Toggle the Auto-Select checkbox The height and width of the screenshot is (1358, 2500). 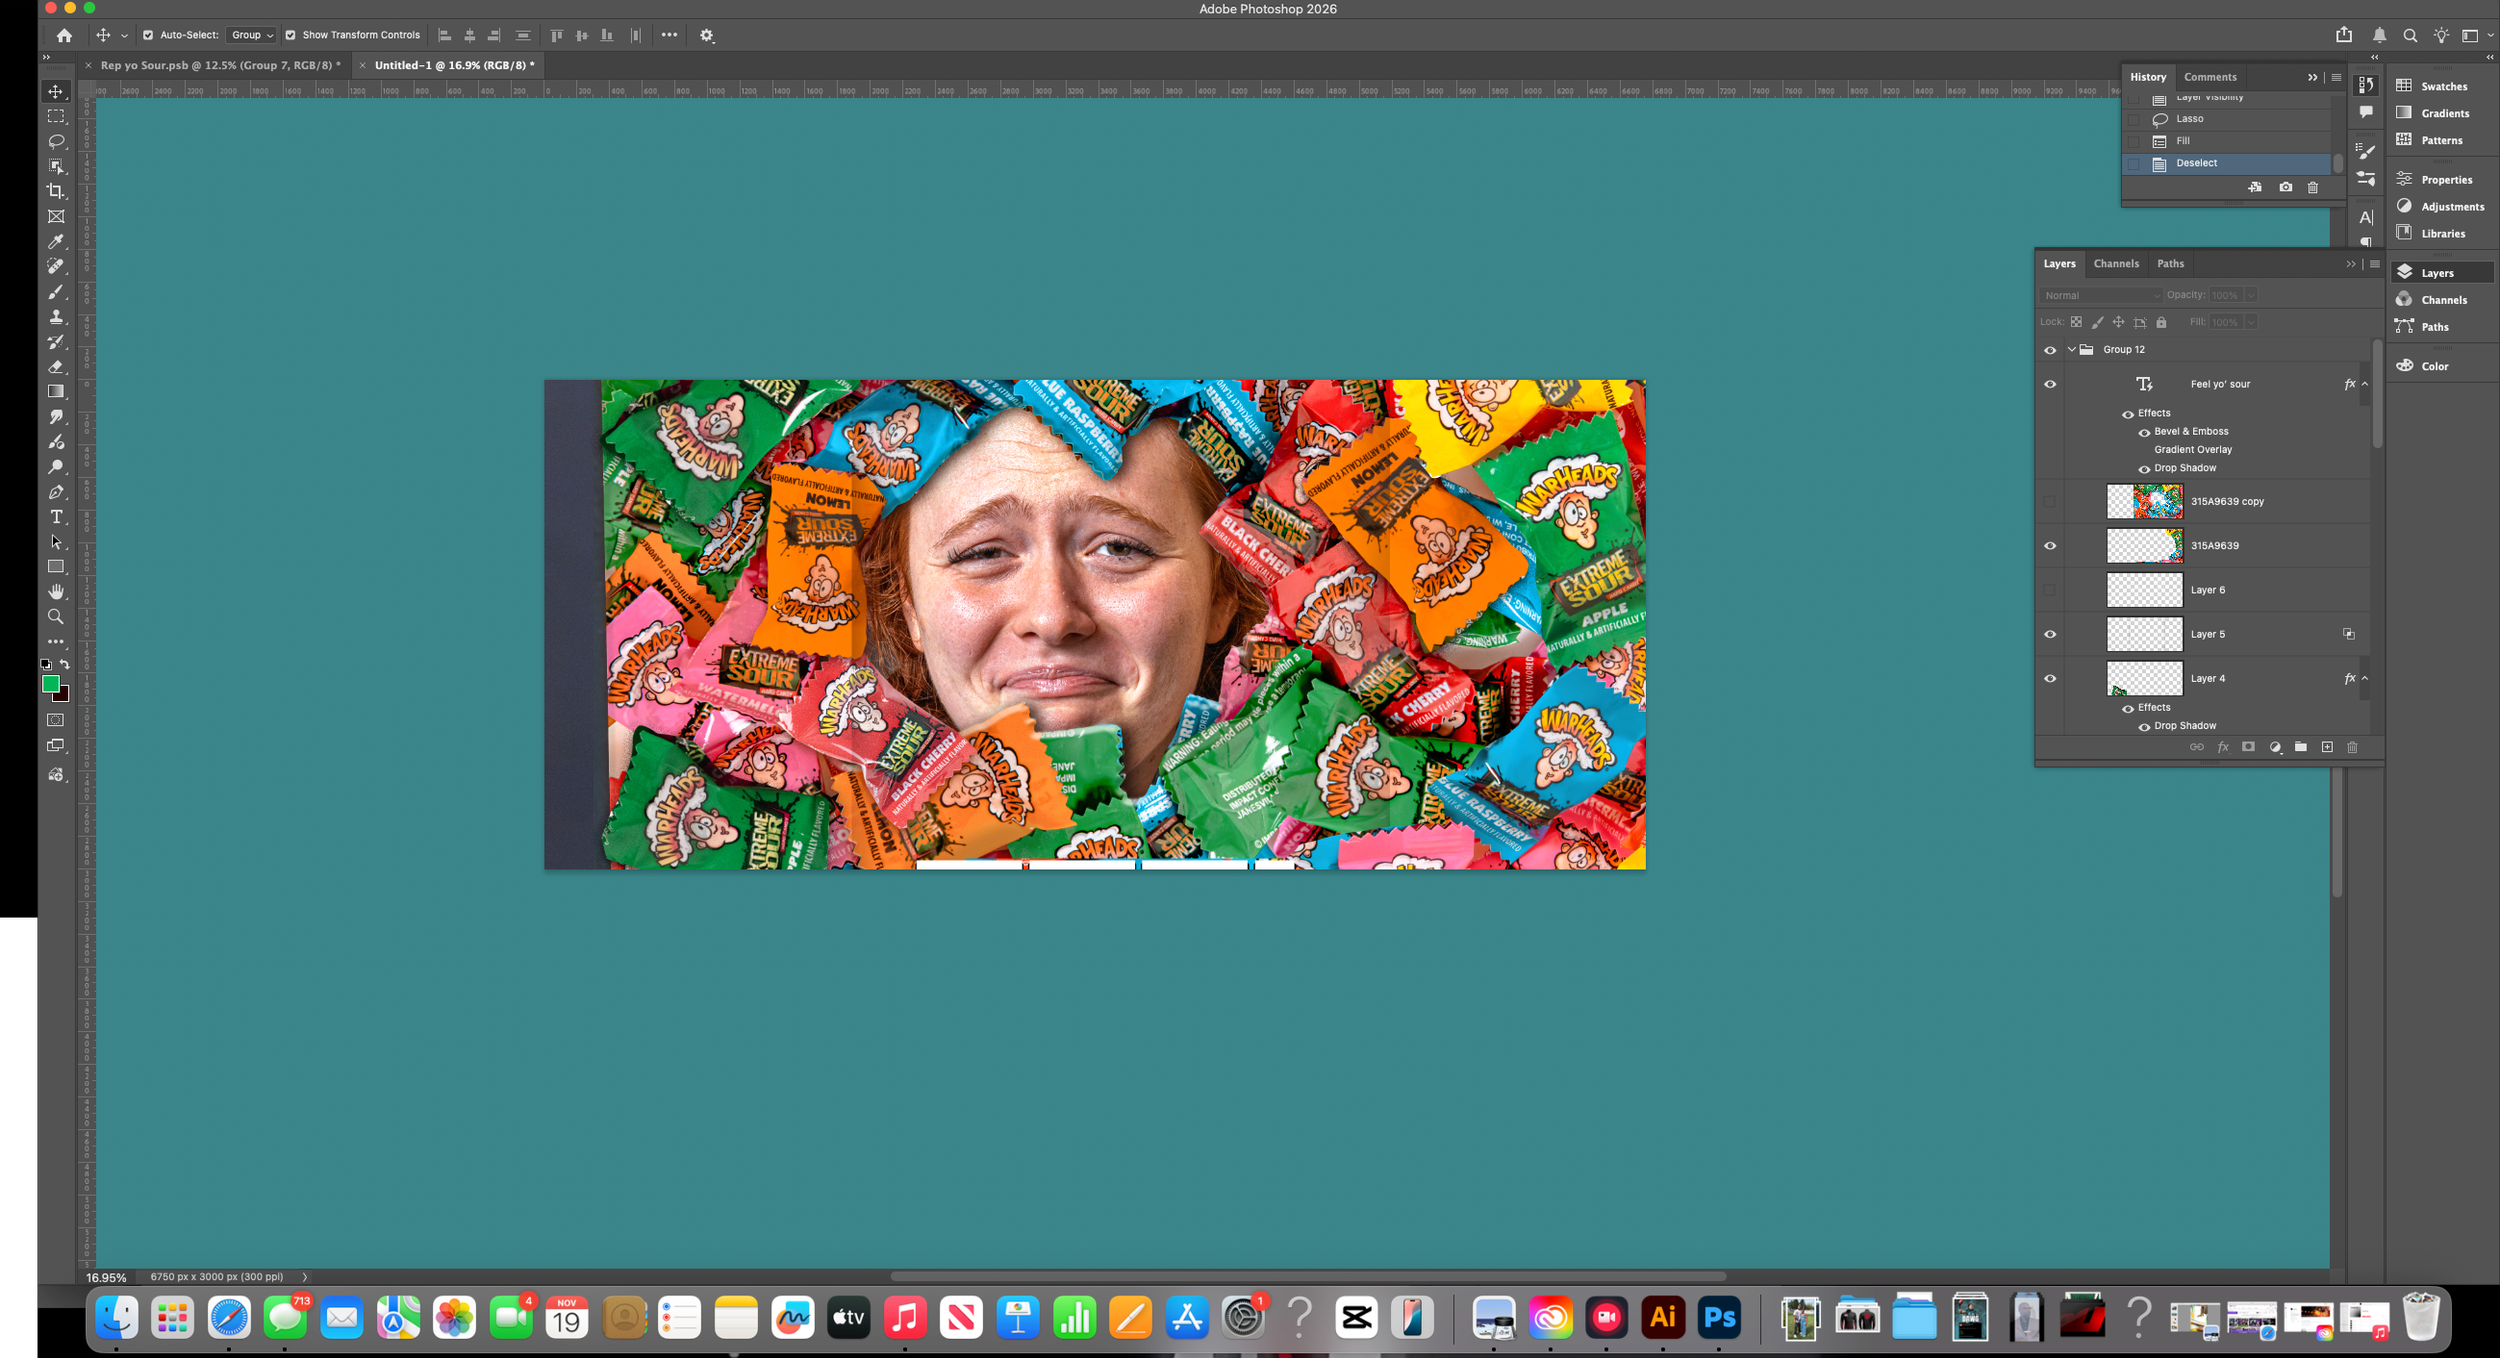[148, 35]
